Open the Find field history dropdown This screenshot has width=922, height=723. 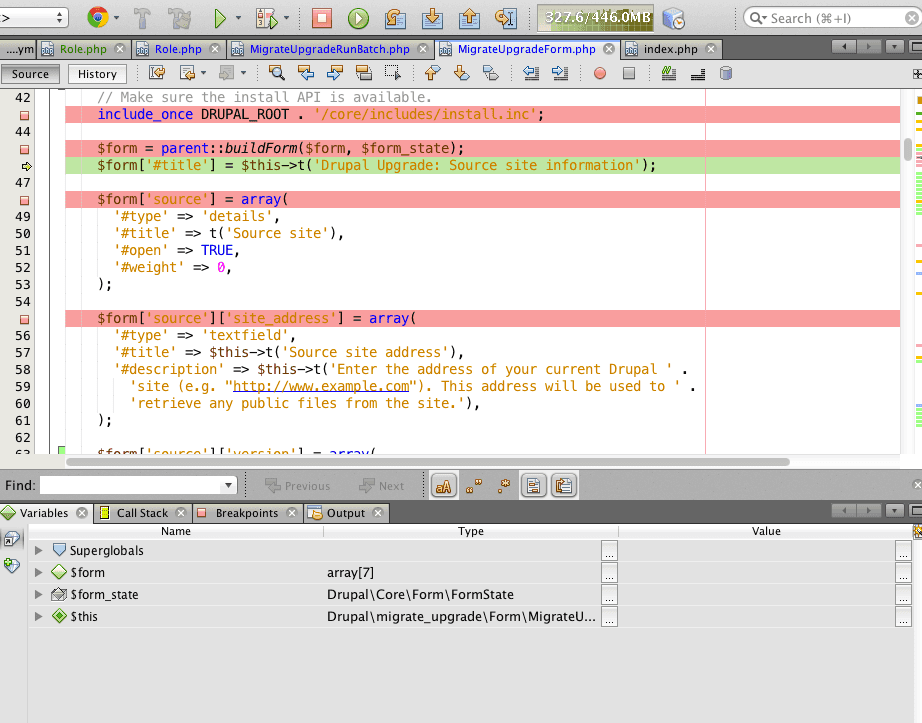tap(228, 486)
